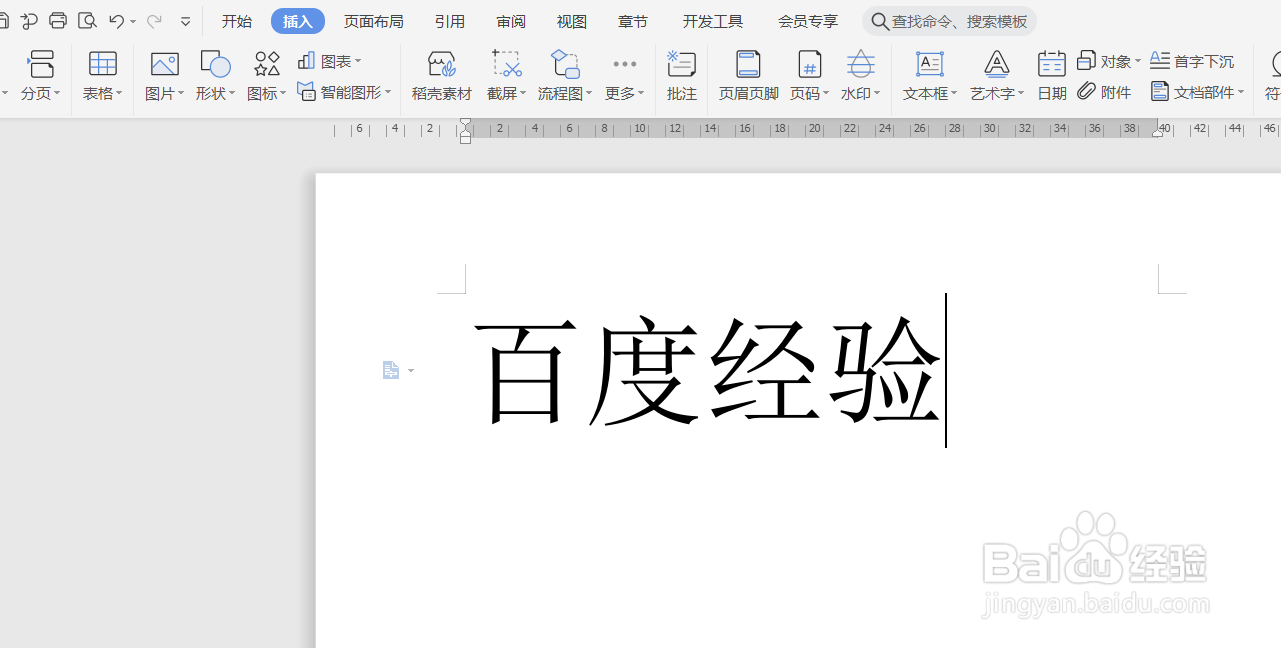
Task: Expand the 图片 dropdown arrow
Action: tap(181, 93)
